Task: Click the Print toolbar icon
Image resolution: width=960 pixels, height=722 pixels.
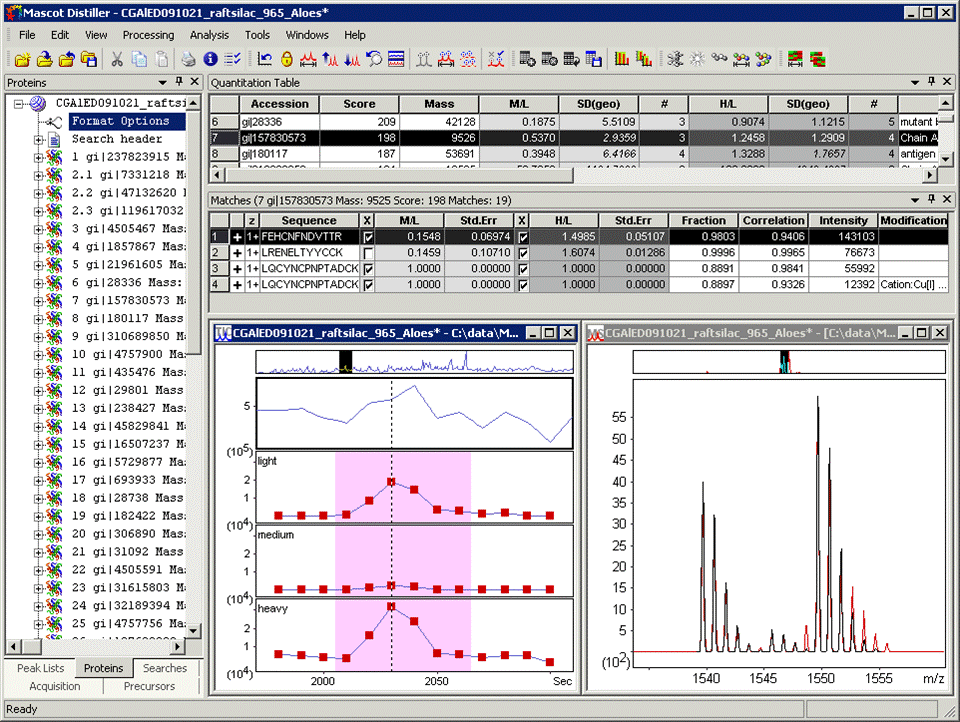Action: (188, 59)
